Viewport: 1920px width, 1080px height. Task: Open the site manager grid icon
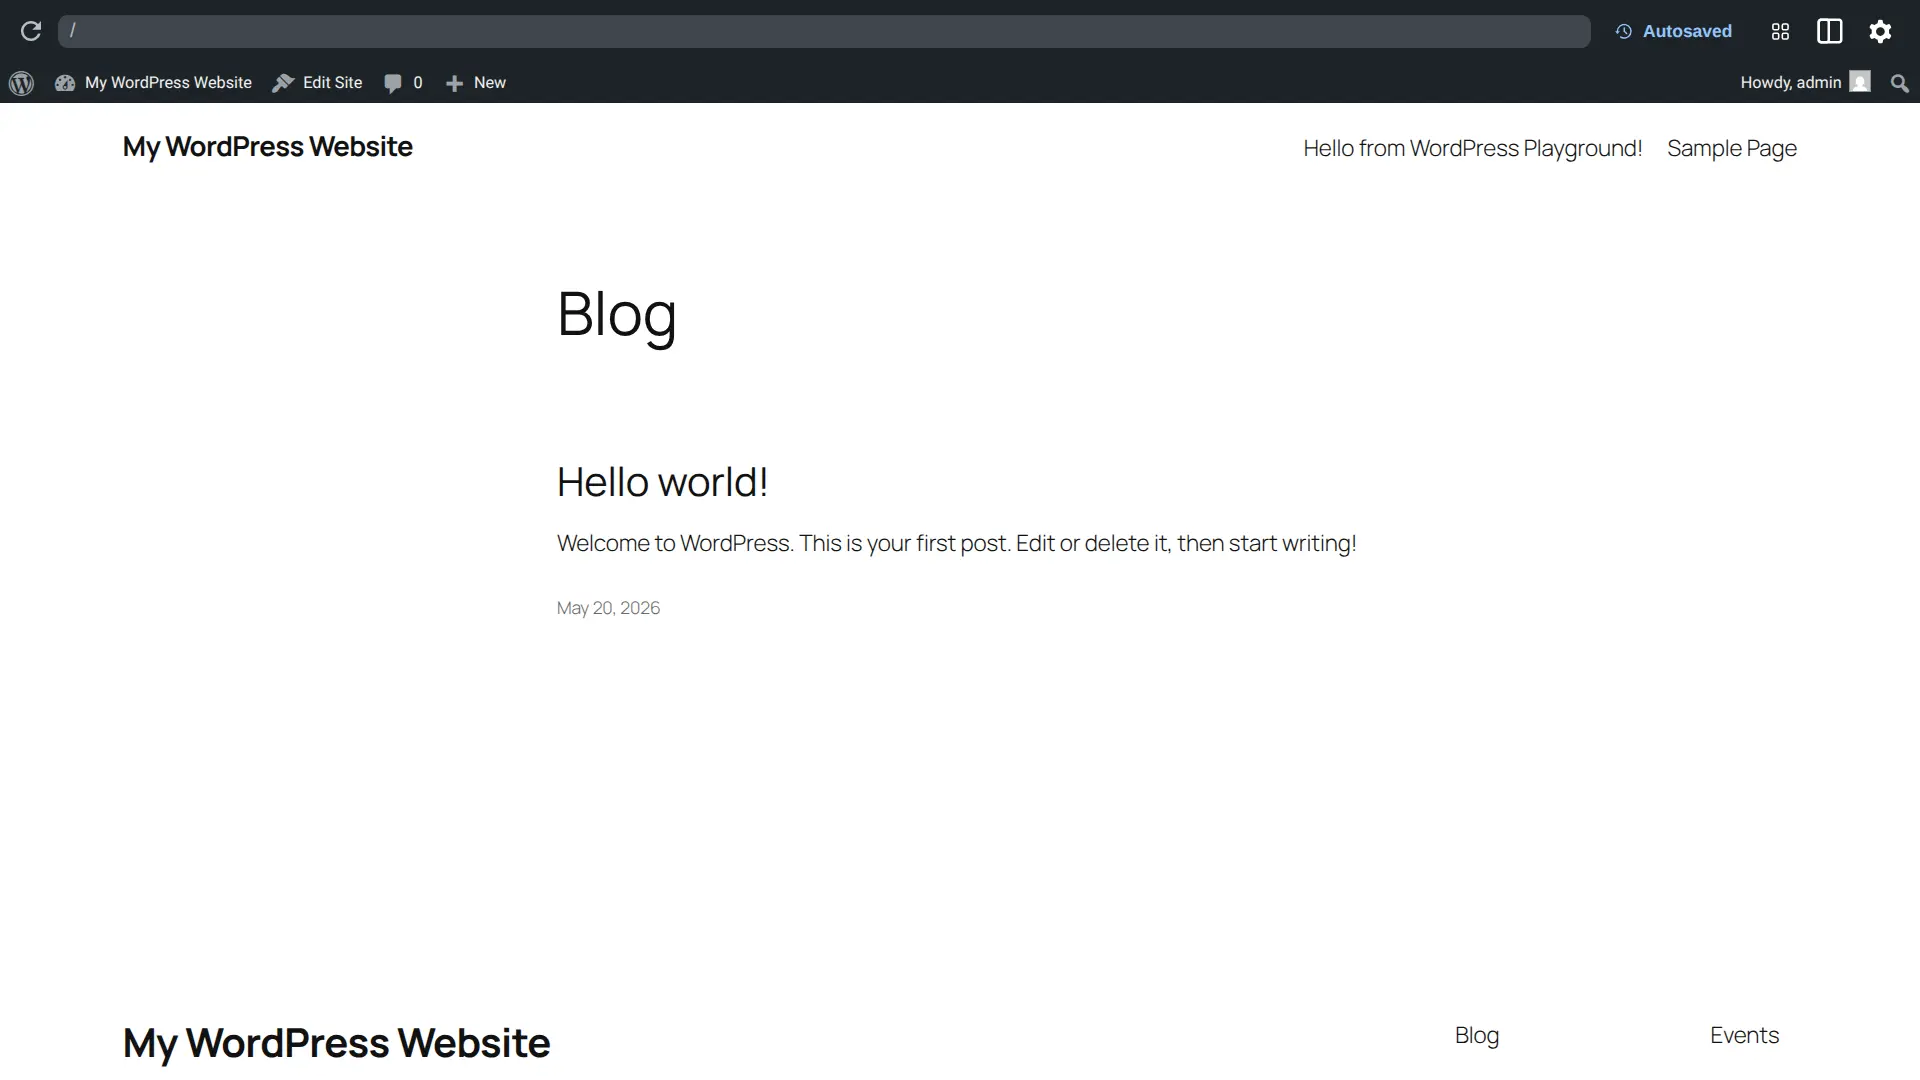pos(1780,31)
